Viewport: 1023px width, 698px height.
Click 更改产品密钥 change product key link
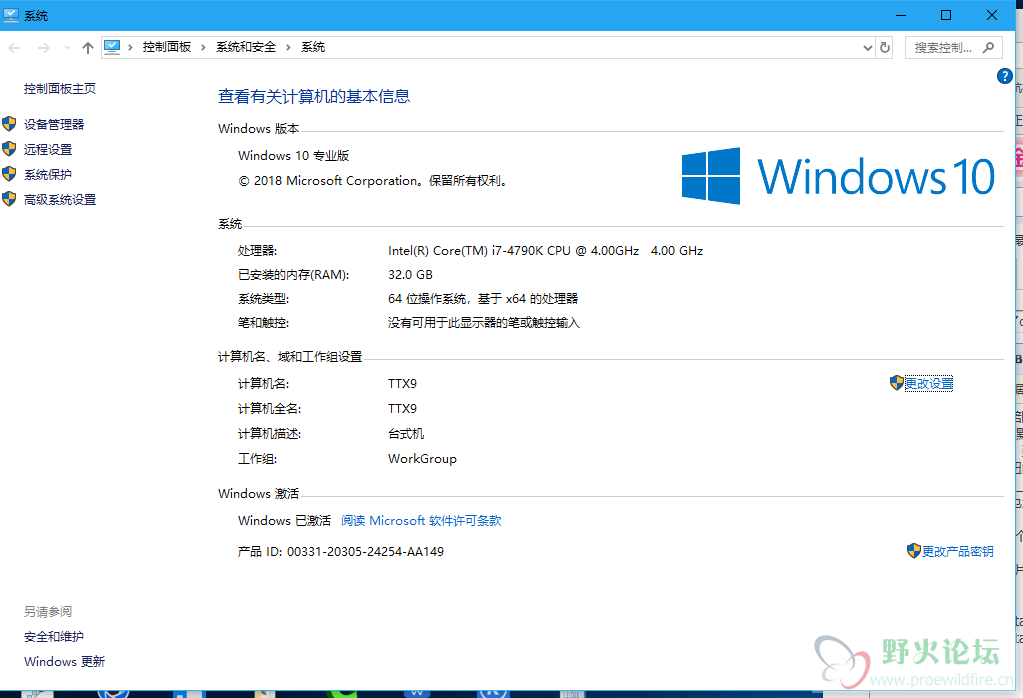click(x=958, y=552)
